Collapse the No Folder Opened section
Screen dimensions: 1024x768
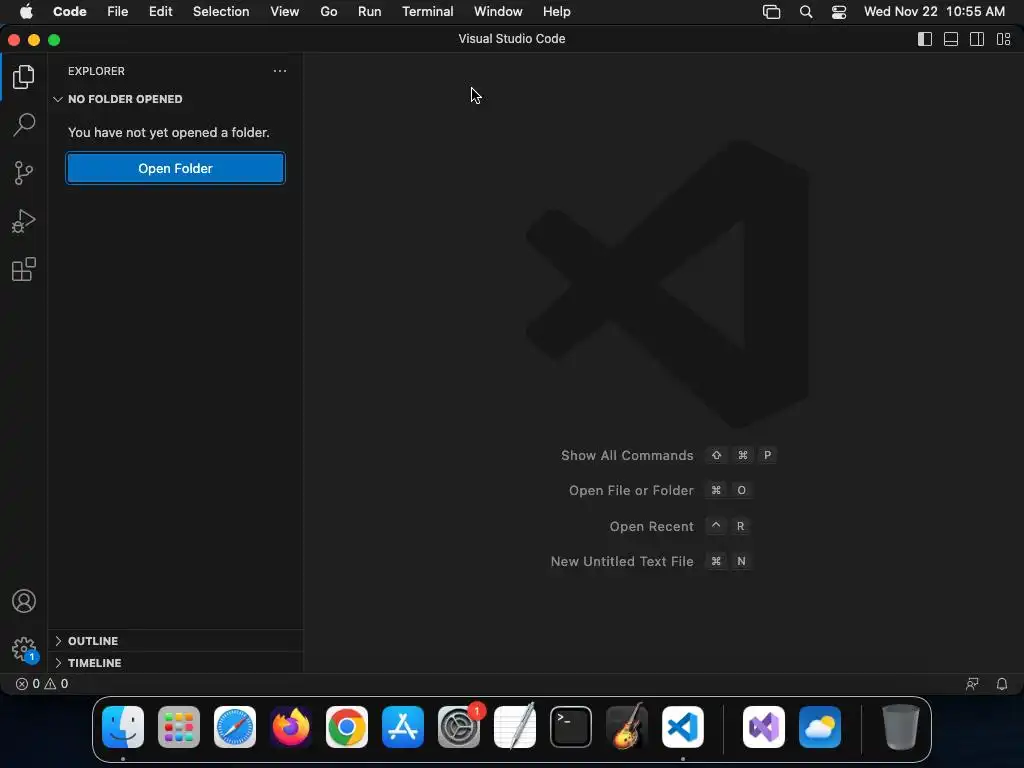175,99
